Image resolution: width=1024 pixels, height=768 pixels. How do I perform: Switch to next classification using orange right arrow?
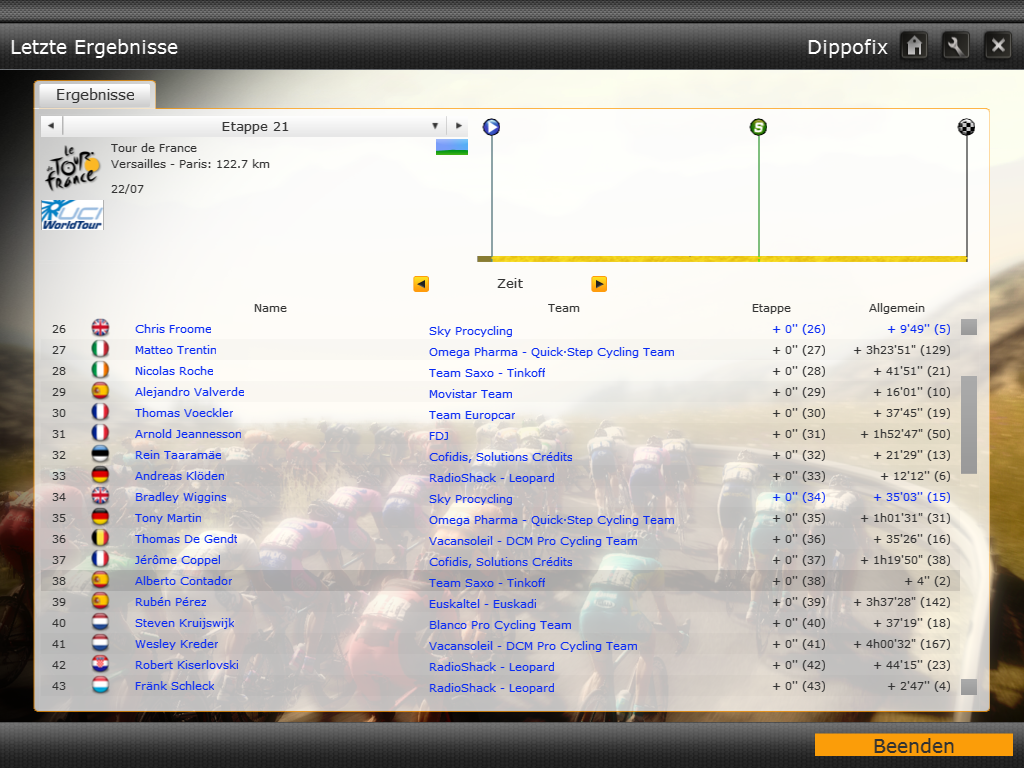[x=599, y=284]
